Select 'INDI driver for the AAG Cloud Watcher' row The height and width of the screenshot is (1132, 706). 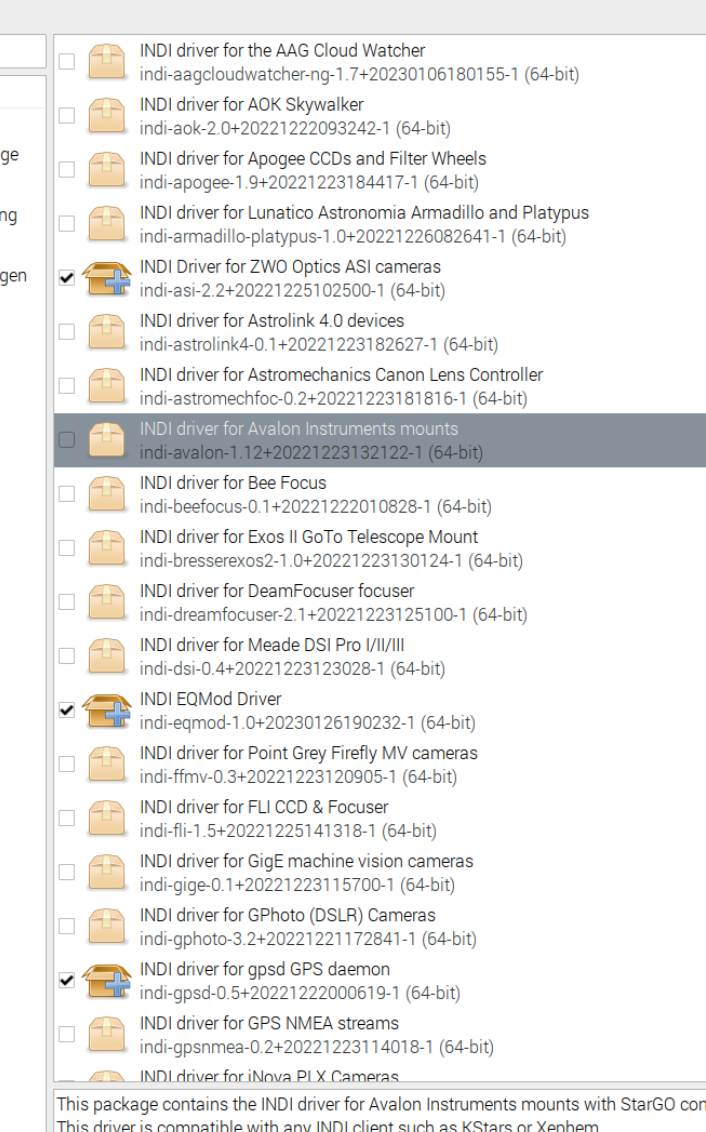(x=380, y=61)
